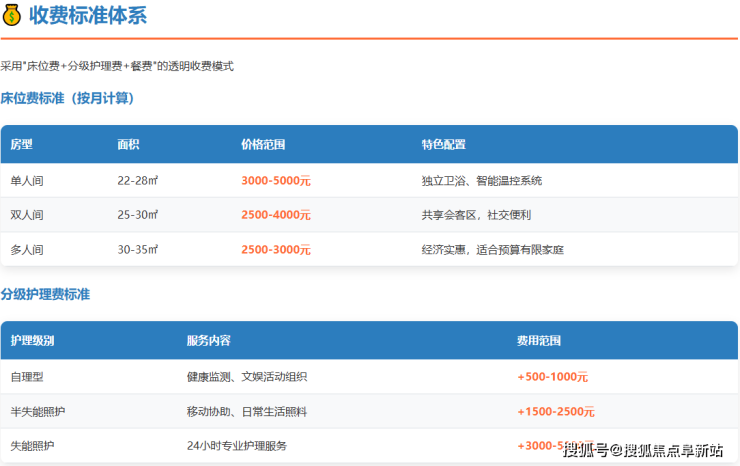Click the money bag icon beside the title
Viewport: 740px width, 466px height.
point(12,15)
